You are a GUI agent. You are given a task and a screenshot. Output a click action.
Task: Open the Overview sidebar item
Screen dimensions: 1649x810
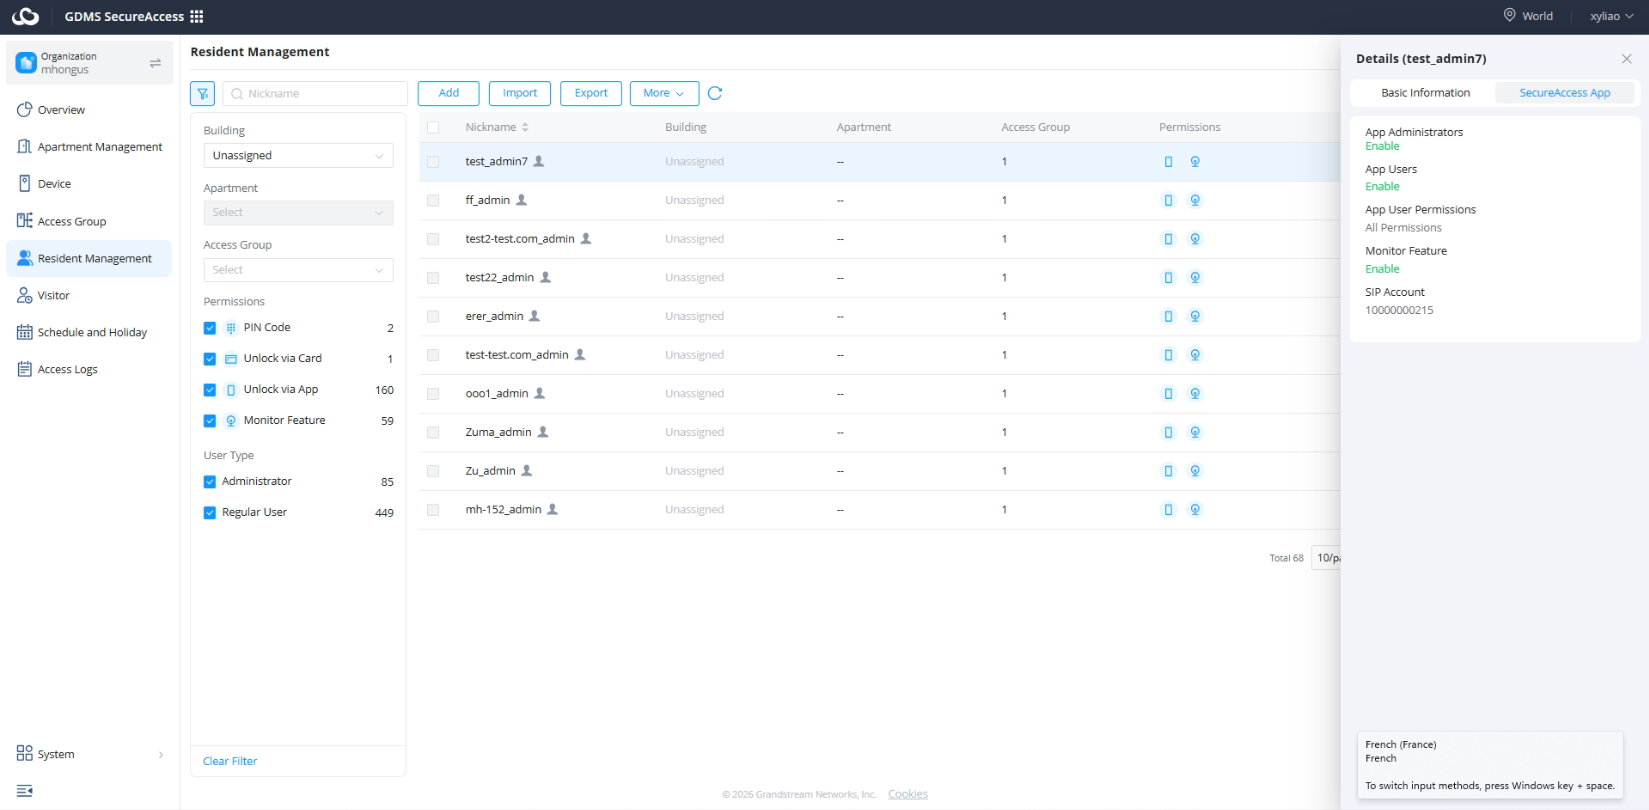[x=89, y=110]
